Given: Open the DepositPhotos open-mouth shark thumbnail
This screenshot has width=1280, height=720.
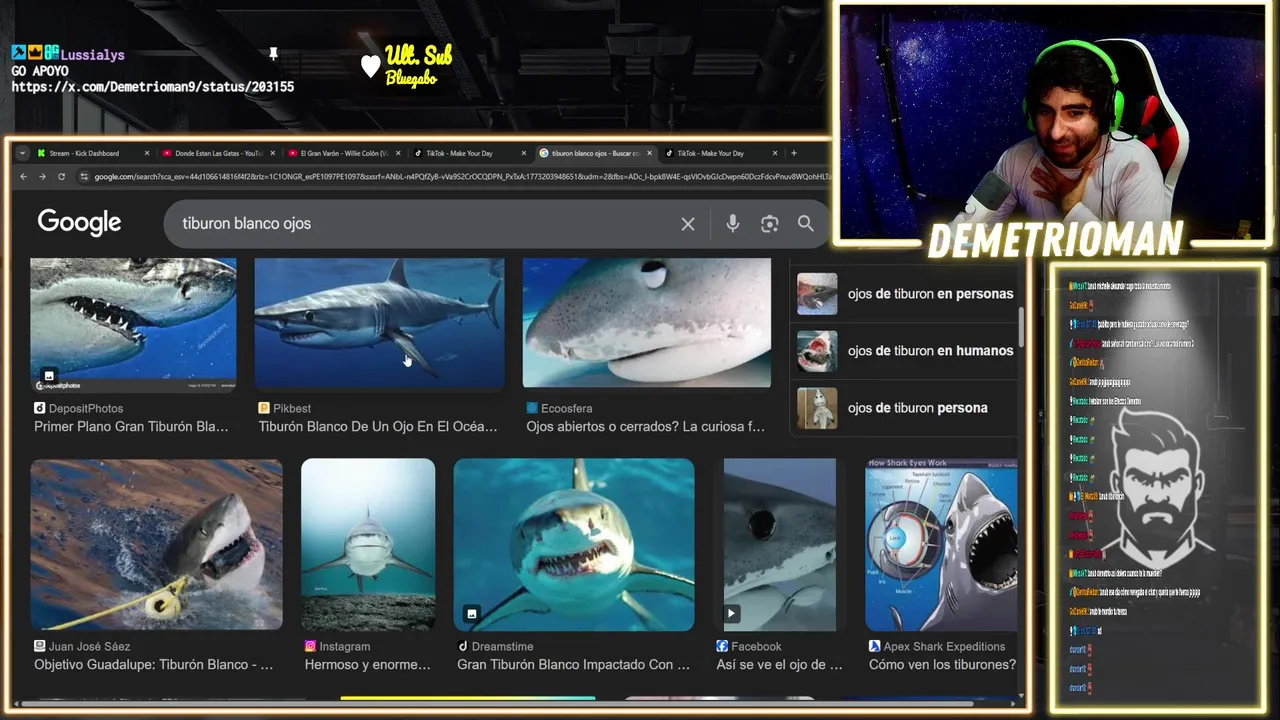Looking at the screenshot, I should 133,324.
